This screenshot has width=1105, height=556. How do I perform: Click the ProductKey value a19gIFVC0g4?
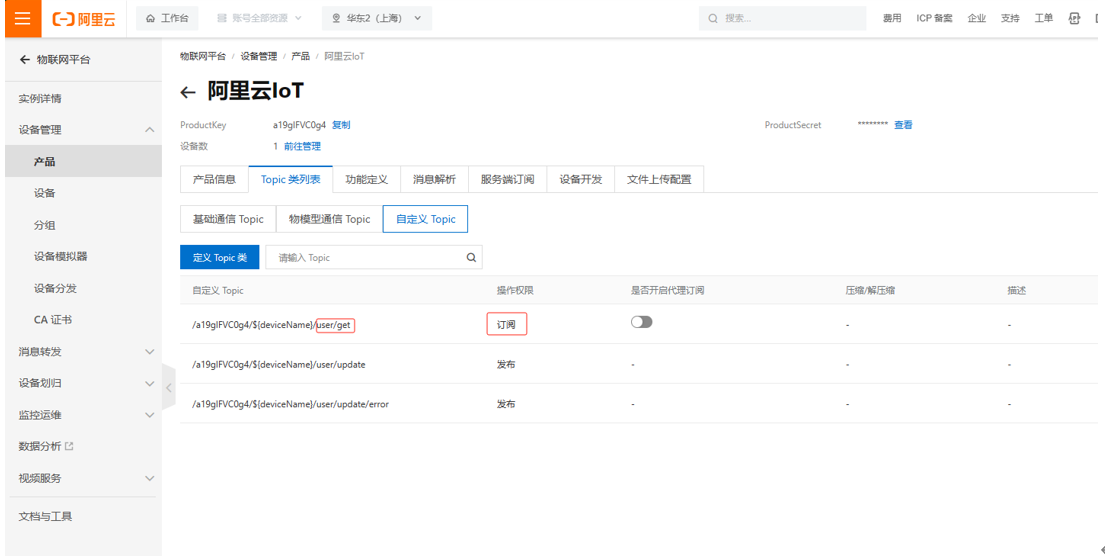300,125
